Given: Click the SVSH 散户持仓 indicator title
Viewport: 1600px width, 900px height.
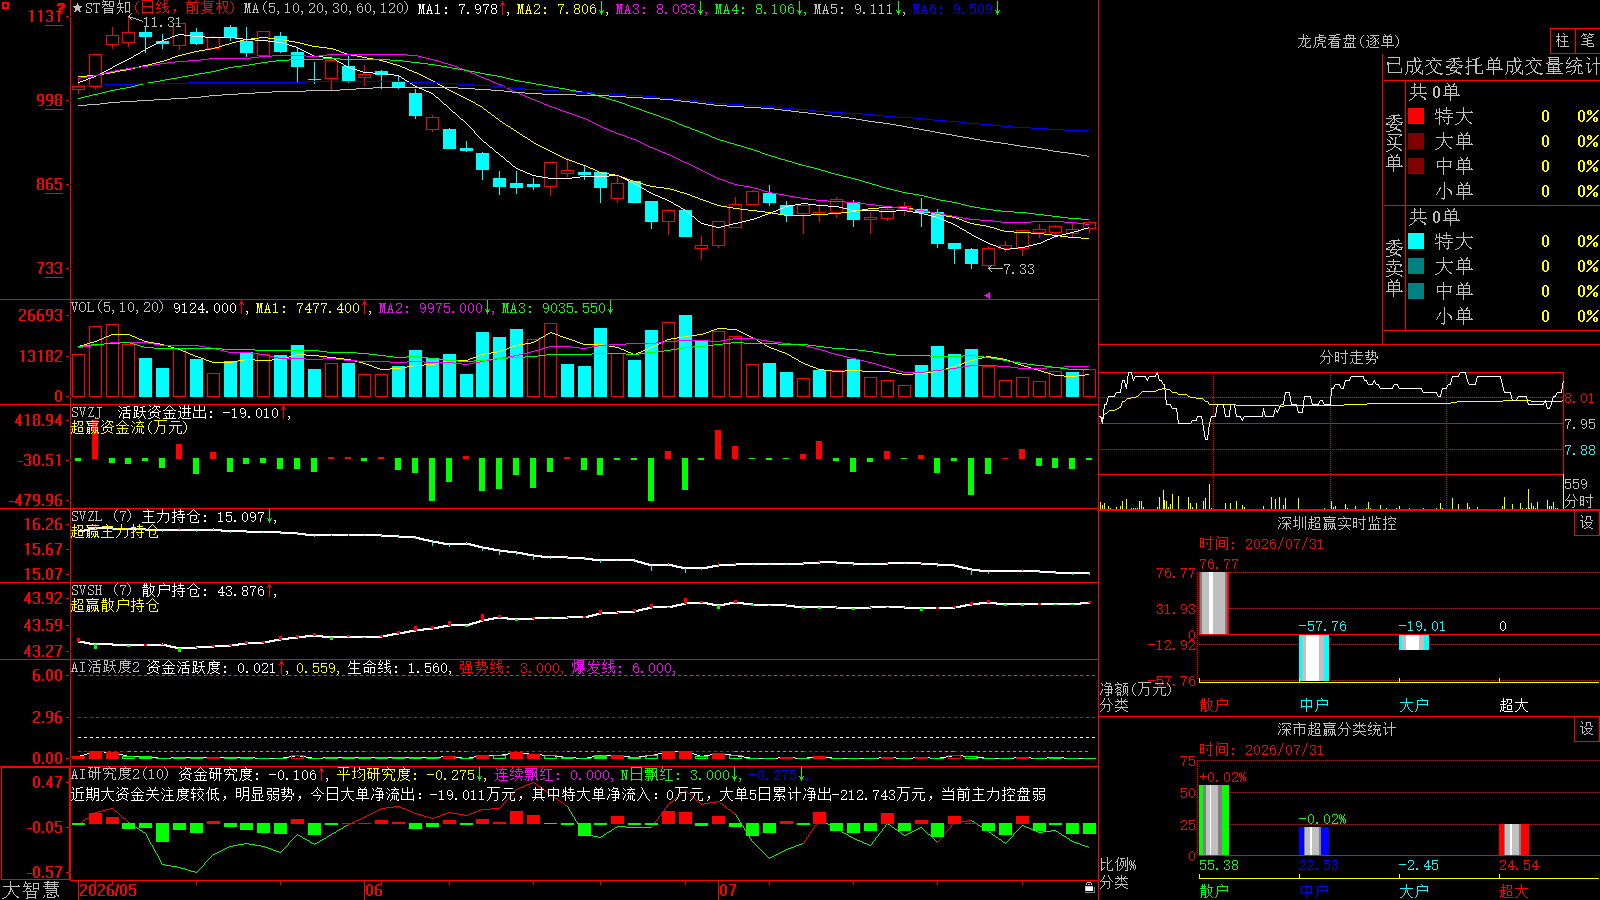Looking at the screenshot, I should click(140, 591).
